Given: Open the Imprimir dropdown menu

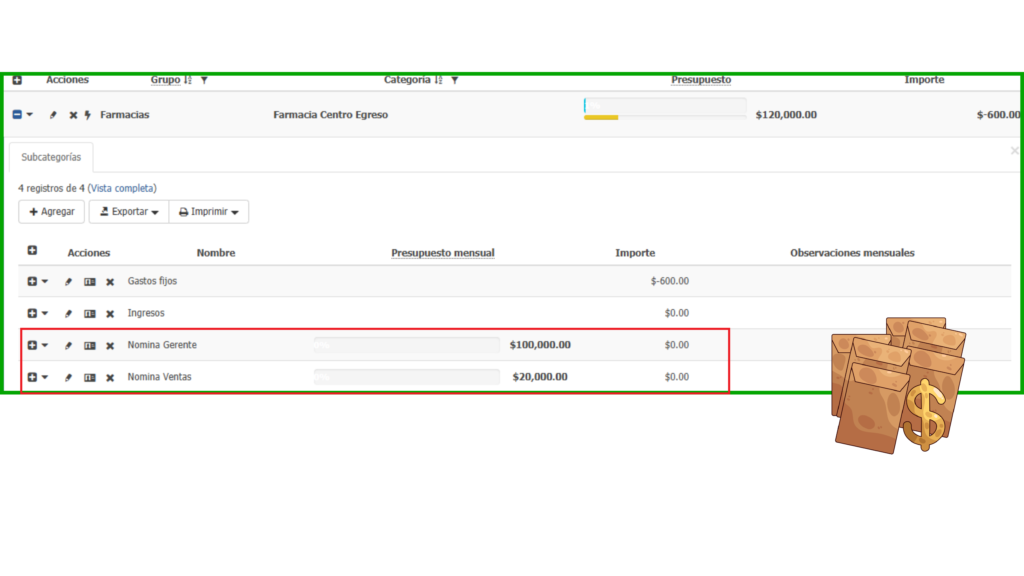Looking at the screenshot, I should (208, 212).
